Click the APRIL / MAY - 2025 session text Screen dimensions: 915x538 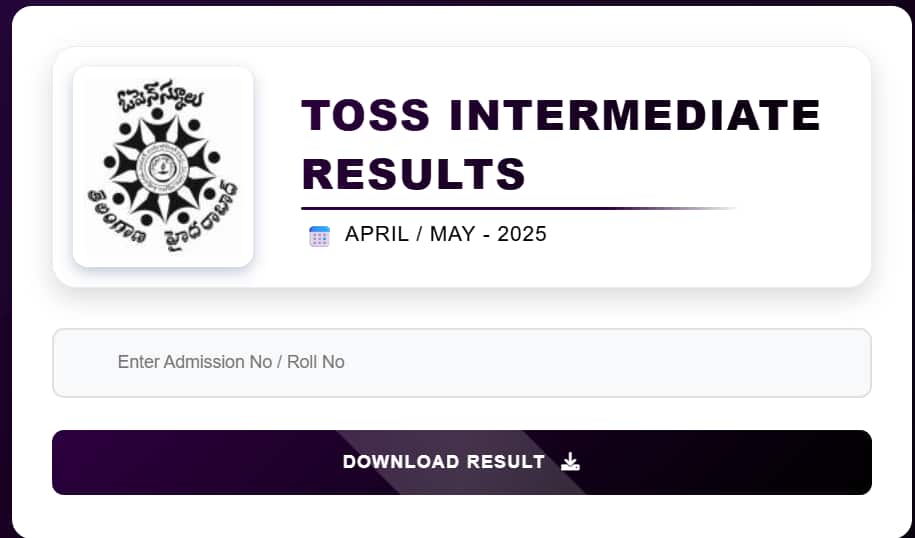(446, 234)
